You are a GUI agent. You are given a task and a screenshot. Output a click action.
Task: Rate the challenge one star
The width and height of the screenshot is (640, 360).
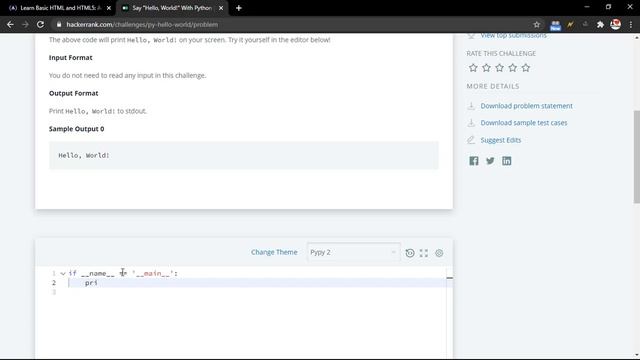[x=473, y=68]
